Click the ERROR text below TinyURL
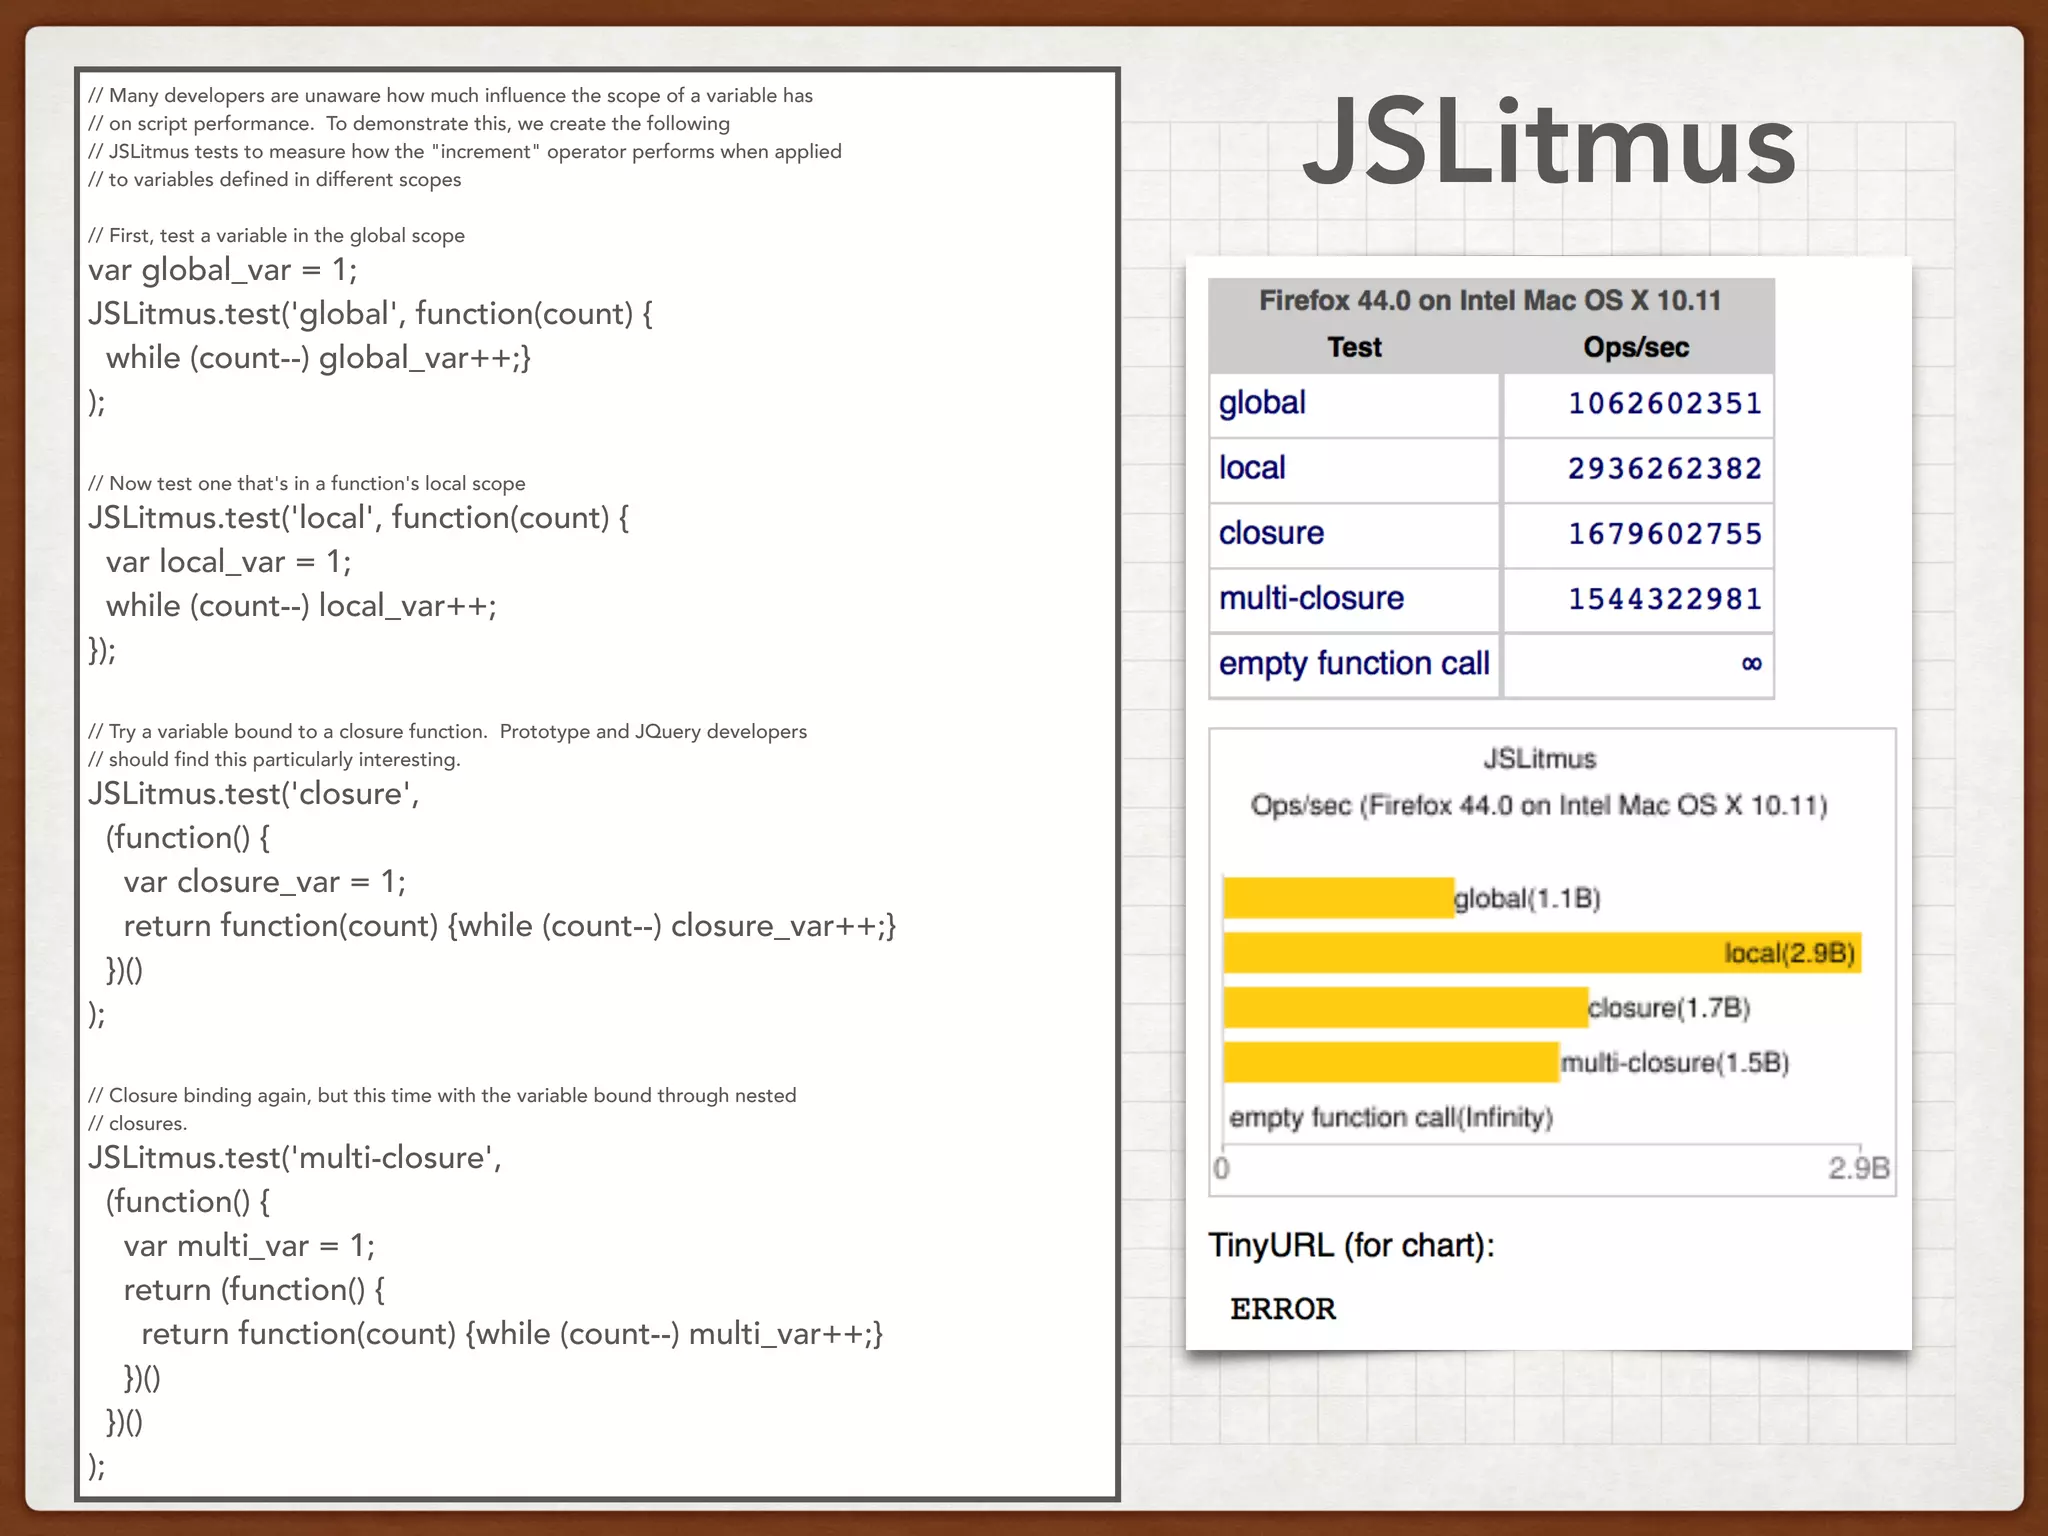 coord(1283,1309)
